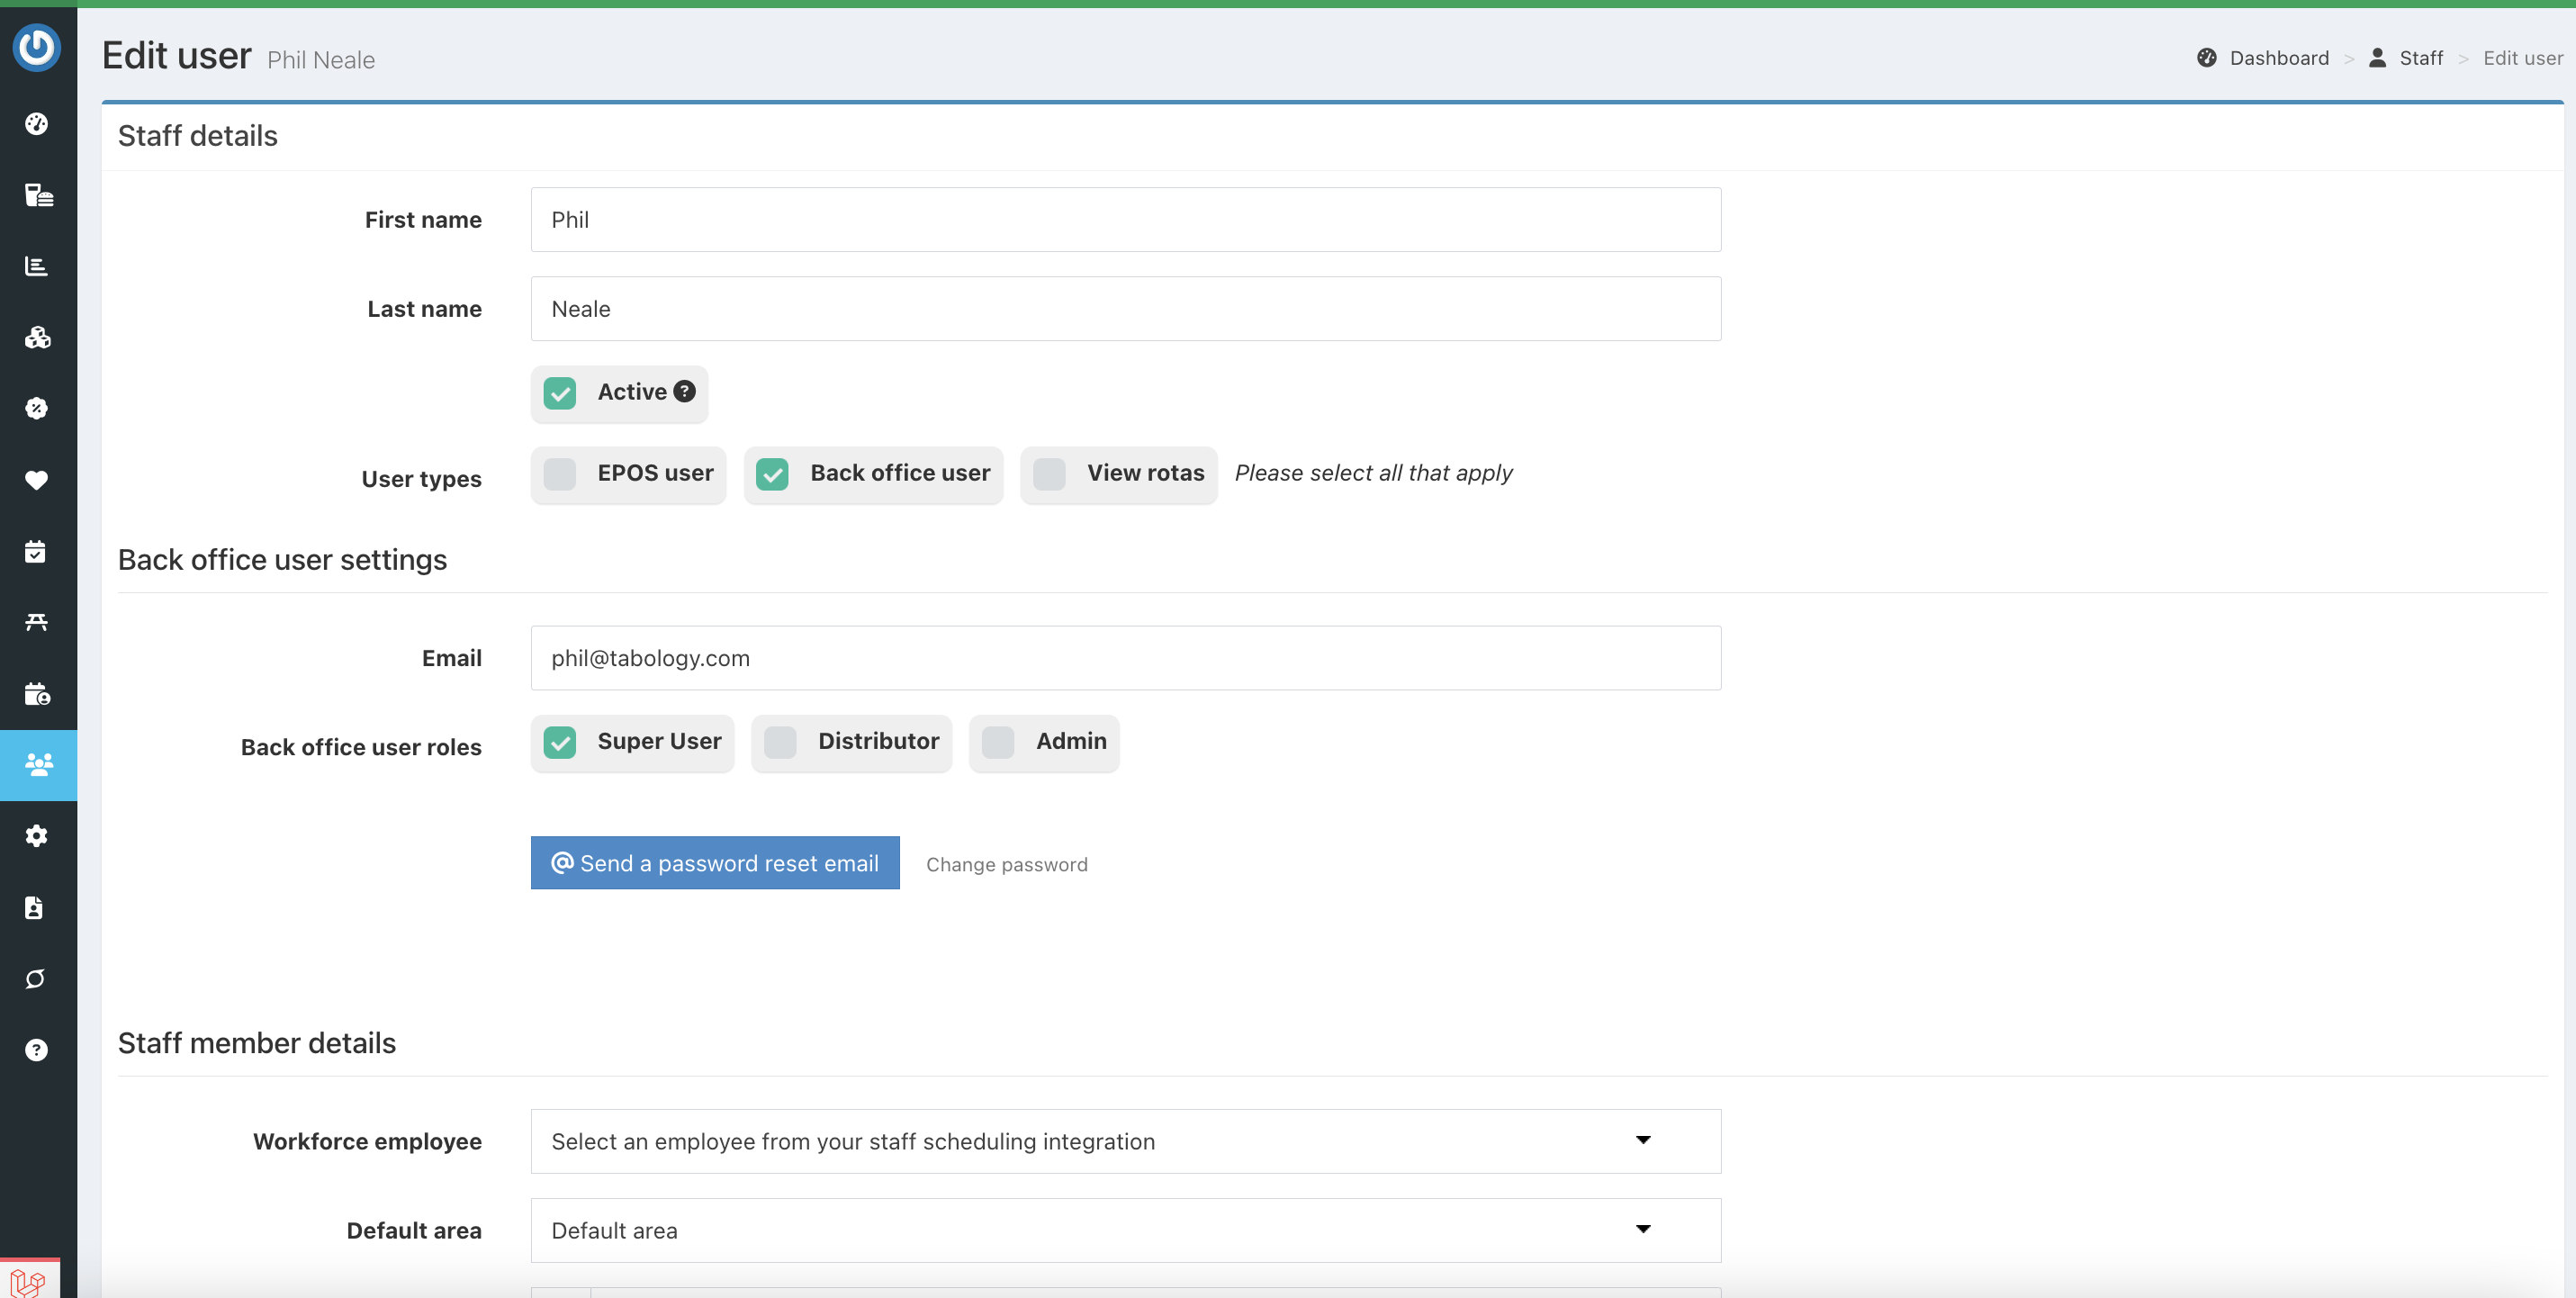Click the picnic table icon in sidebar

coord(37,622)
